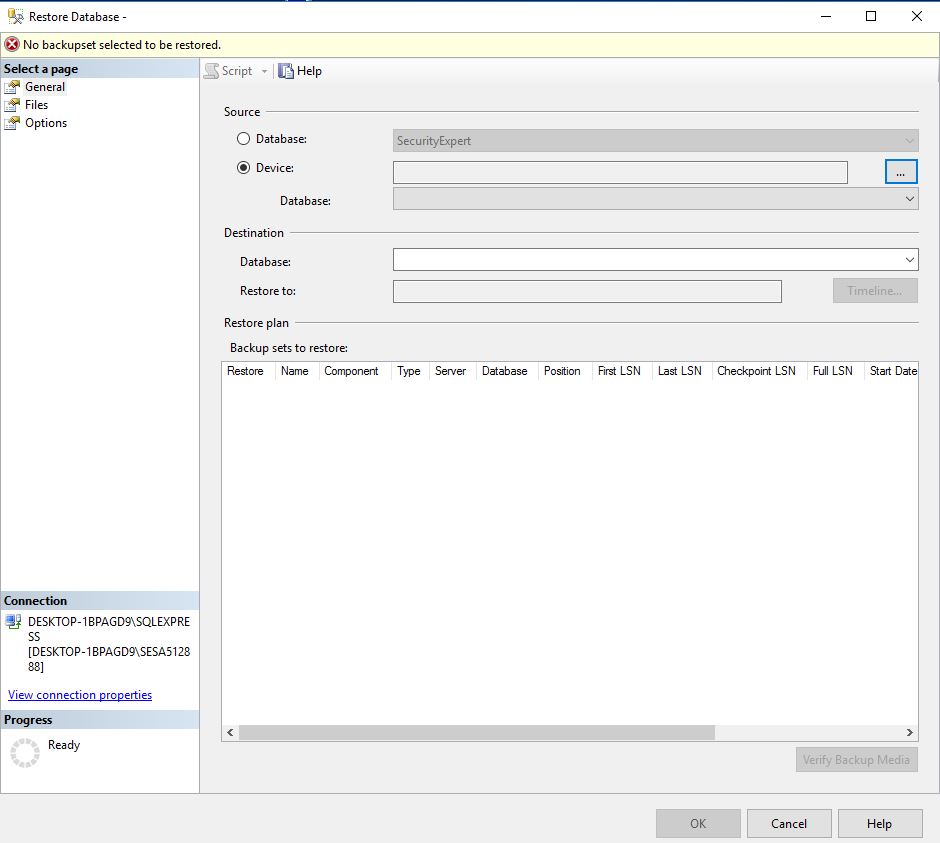Click the Script toolbar icon
The height and width of the screenshot is (843, 940).
coord(212,71)
